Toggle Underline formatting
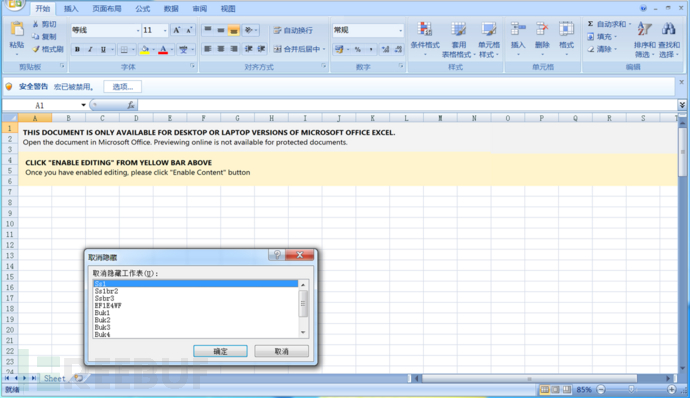The width and height of the screenshot is (690, 398). tap(103, 49)
